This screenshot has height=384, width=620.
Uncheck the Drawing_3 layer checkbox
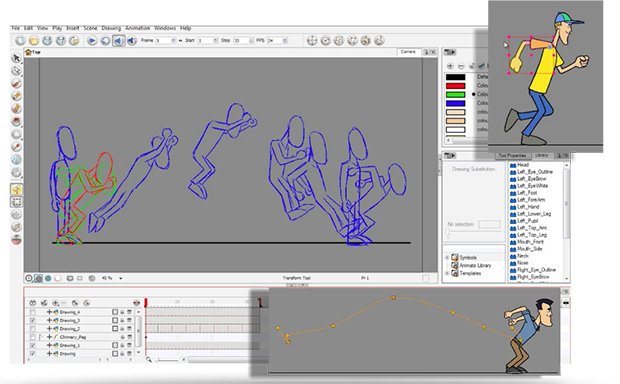(x=32, y=320)
